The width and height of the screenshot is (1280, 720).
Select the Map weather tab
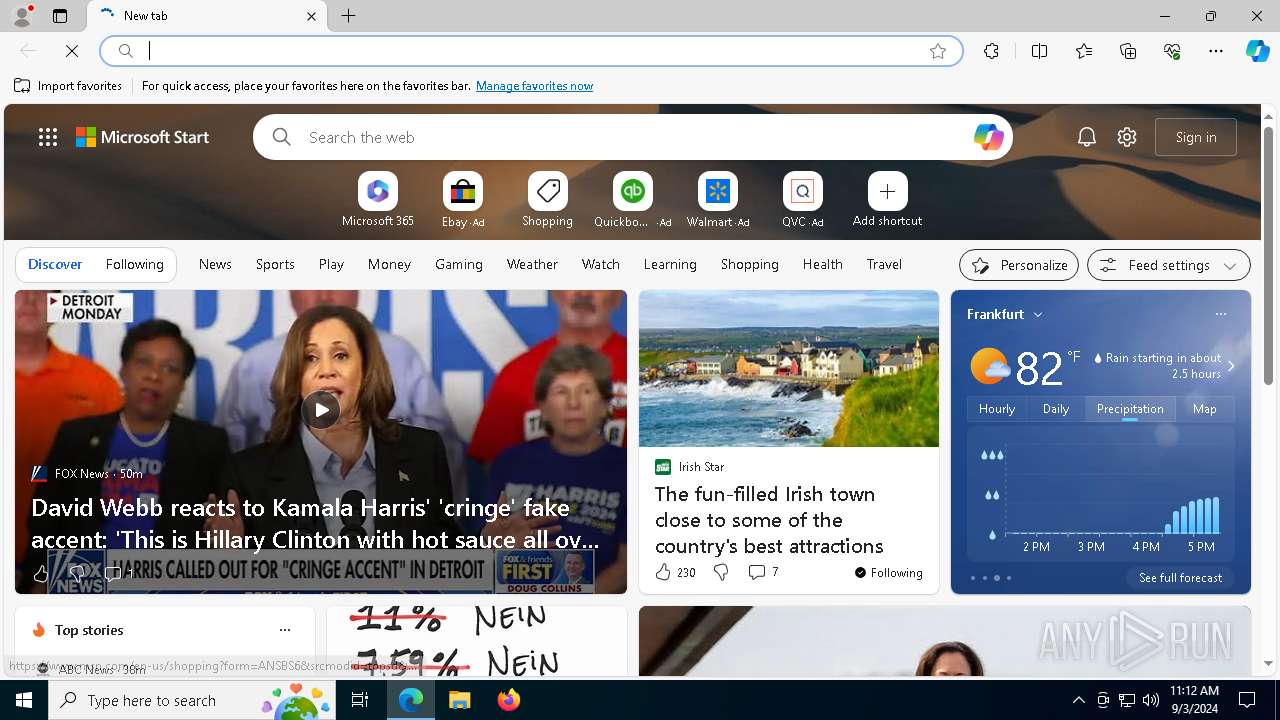pos(1205,408)
